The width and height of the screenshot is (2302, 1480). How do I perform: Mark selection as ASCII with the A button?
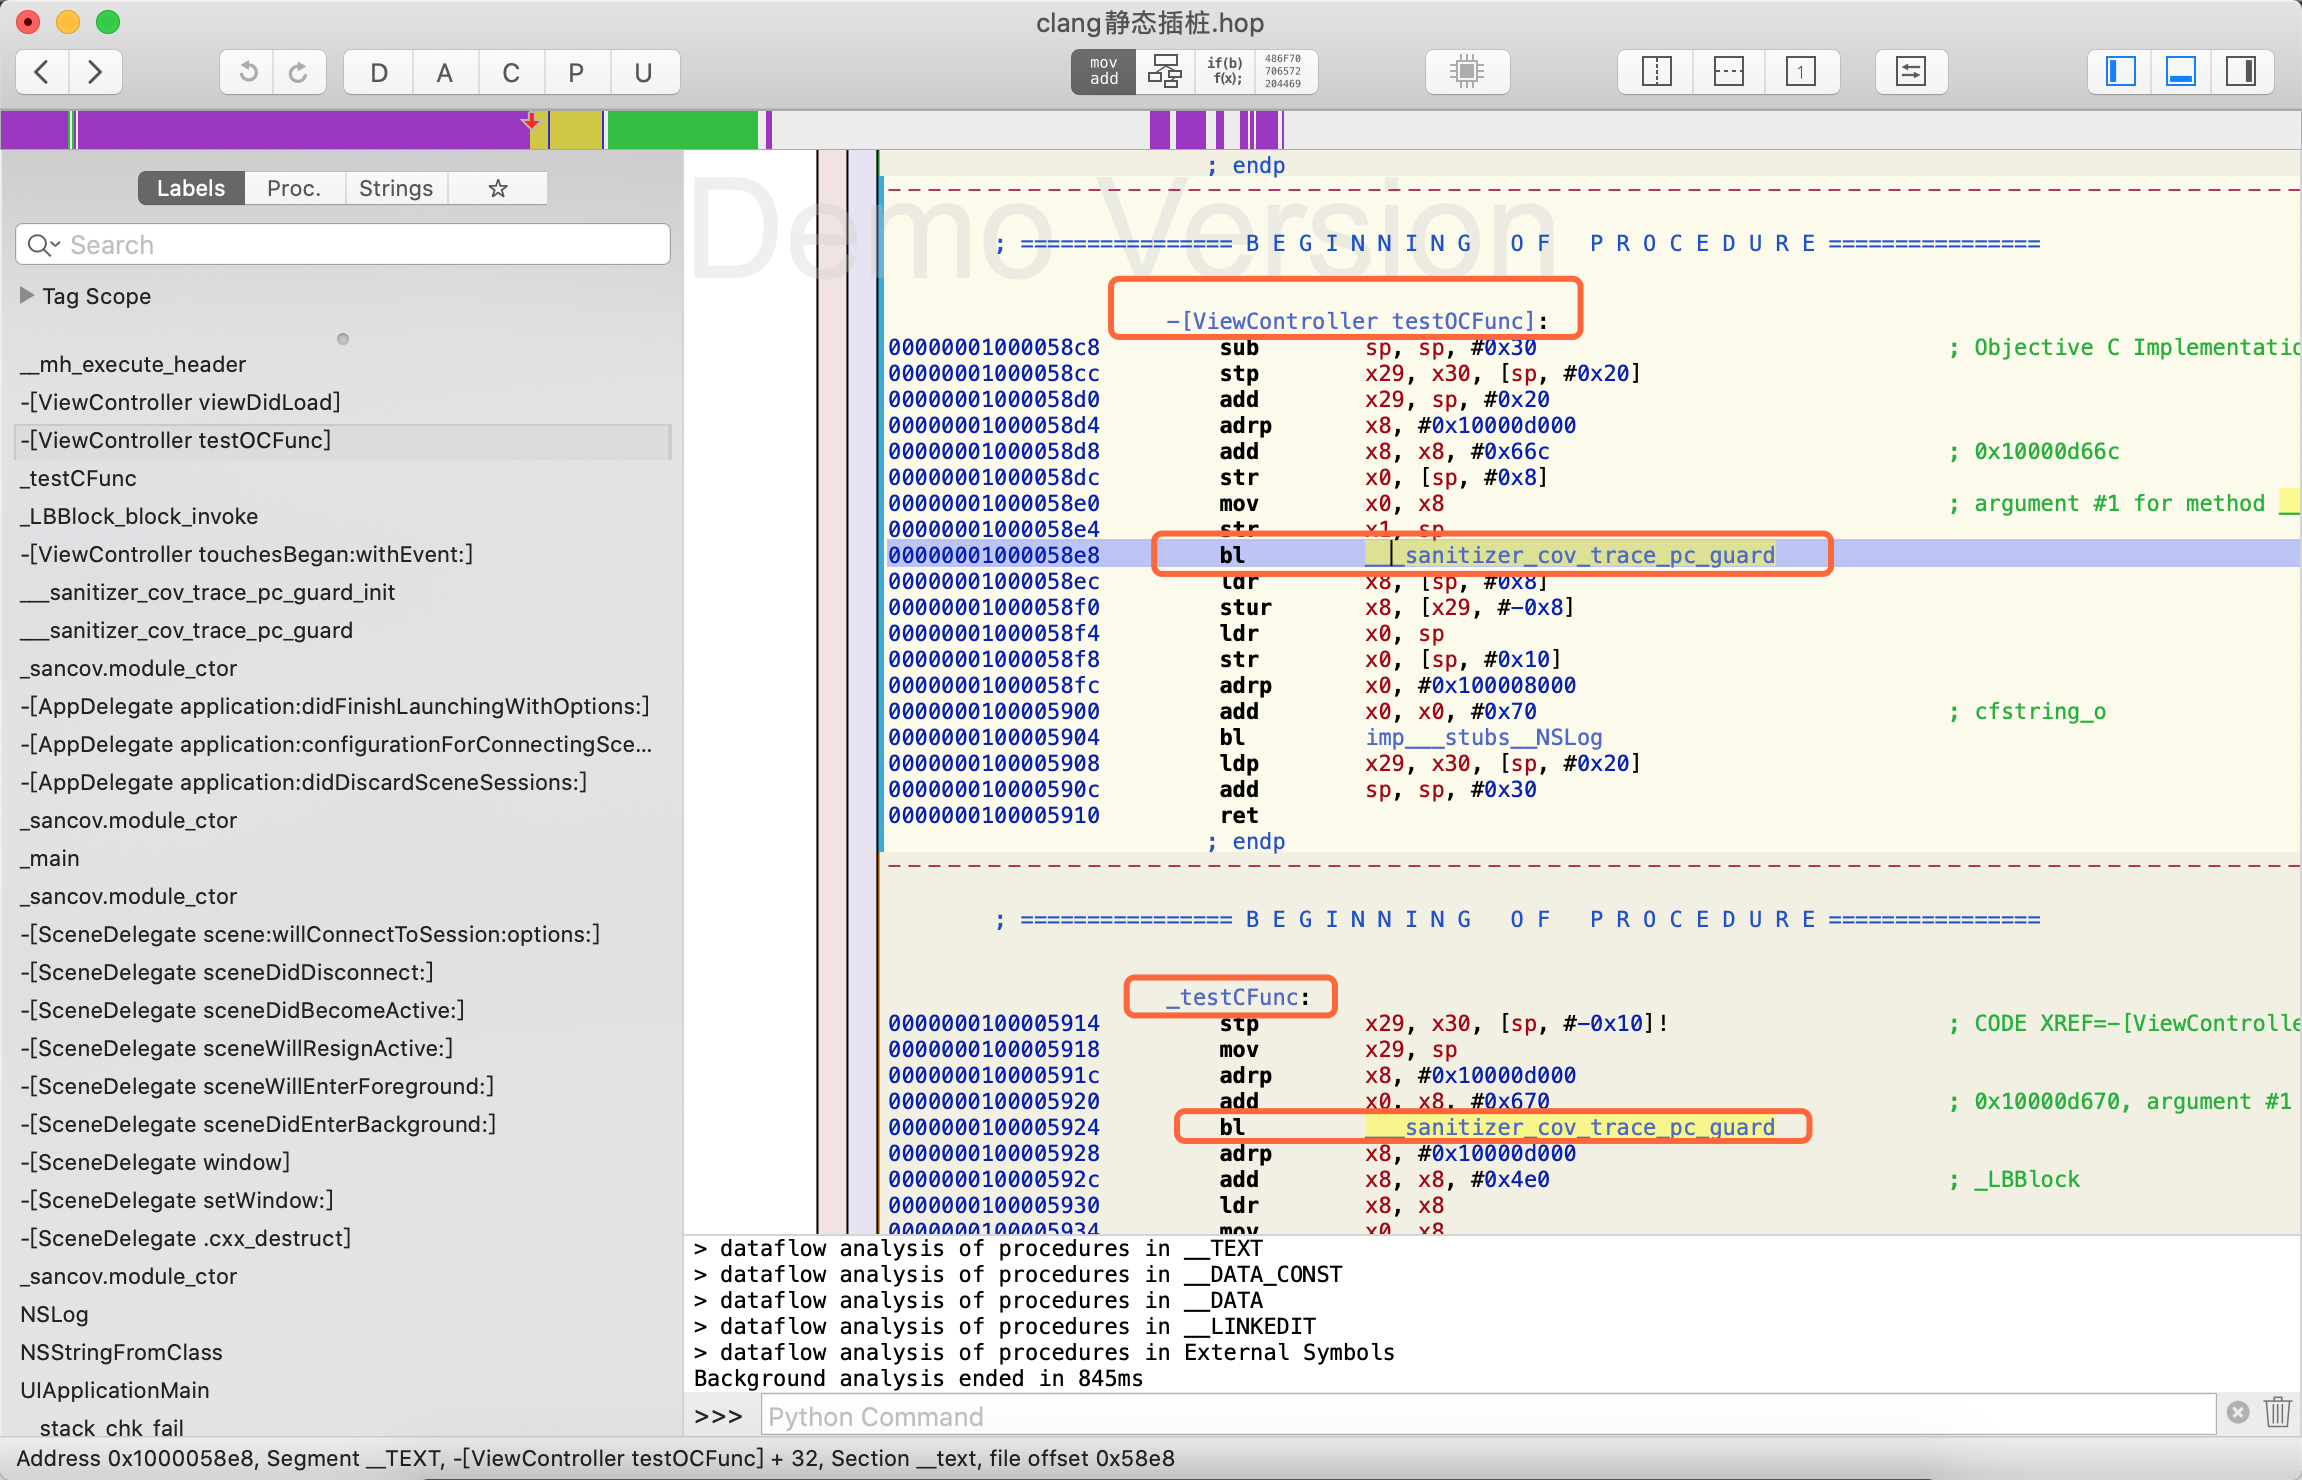click(445, 72)
